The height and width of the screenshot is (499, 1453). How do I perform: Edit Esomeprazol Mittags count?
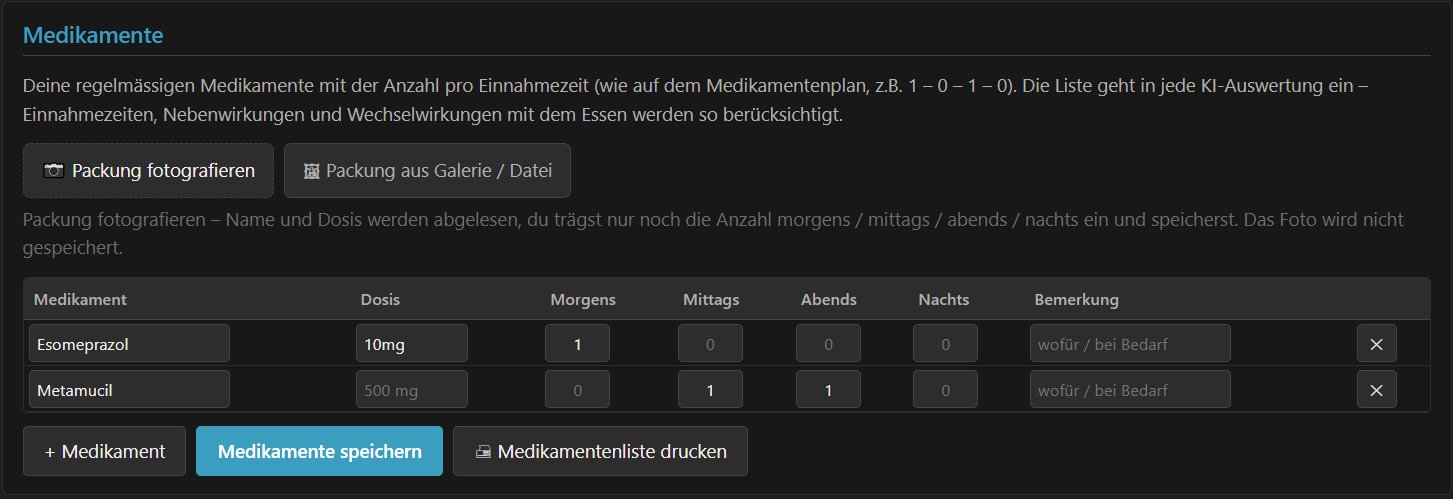711,344
